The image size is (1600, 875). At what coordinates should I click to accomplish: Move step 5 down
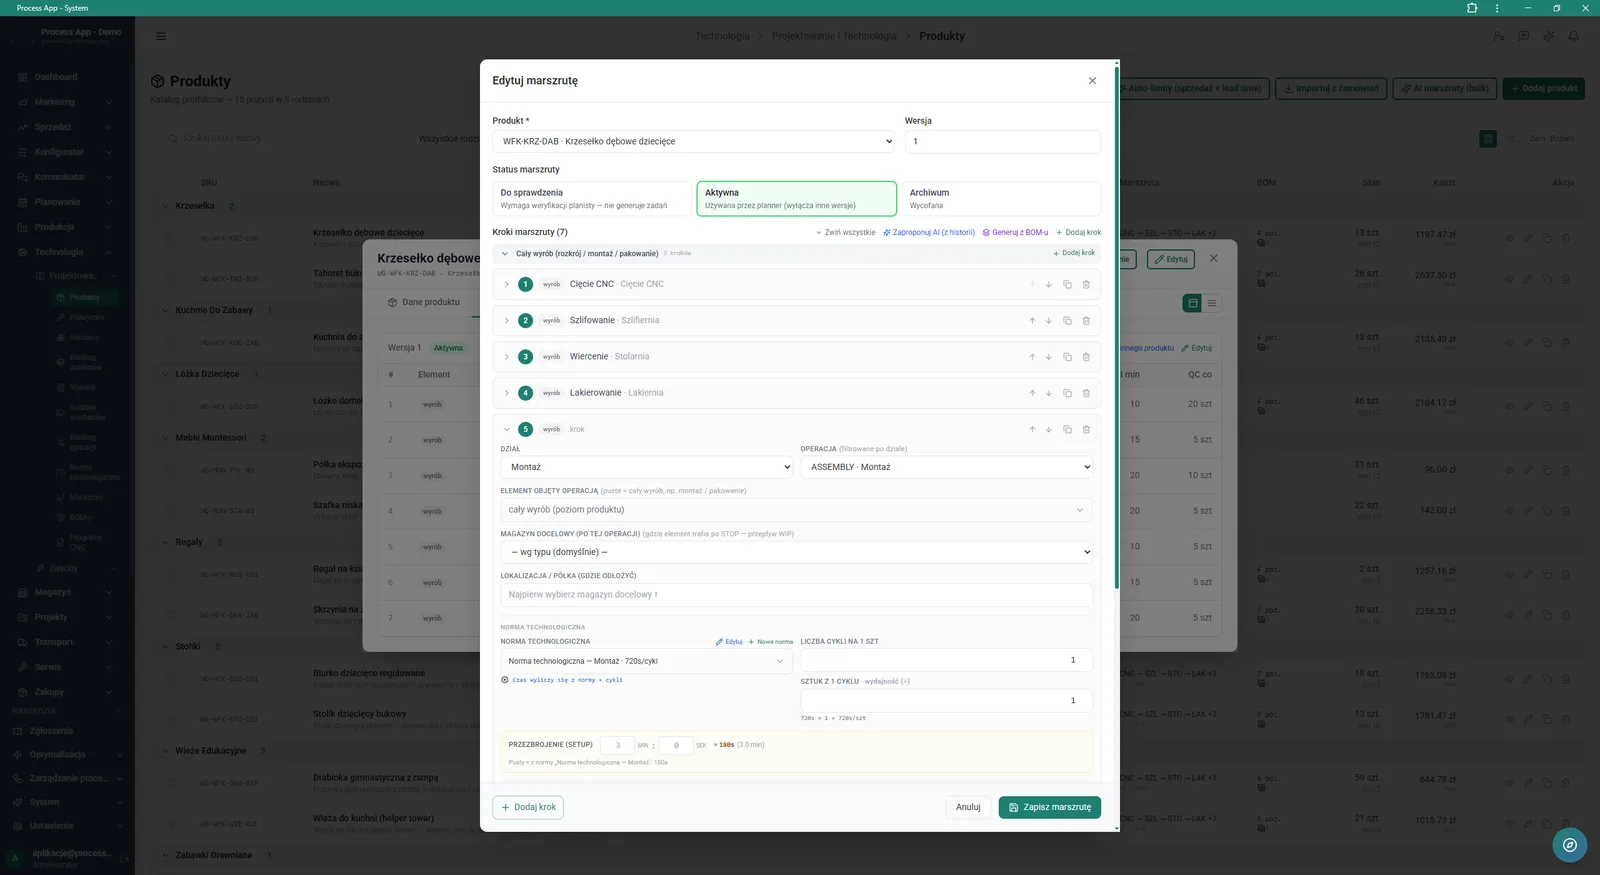click(x=1048, y=429)
